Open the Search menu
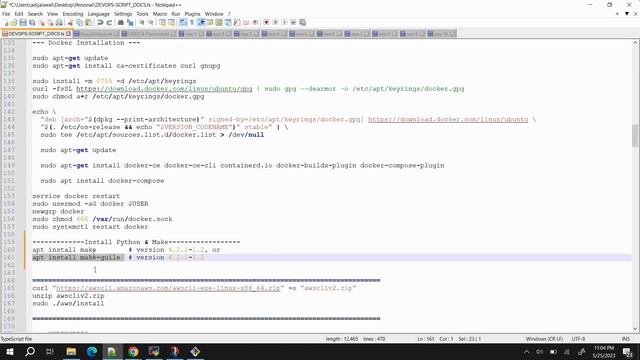 (x=35, y=14)
